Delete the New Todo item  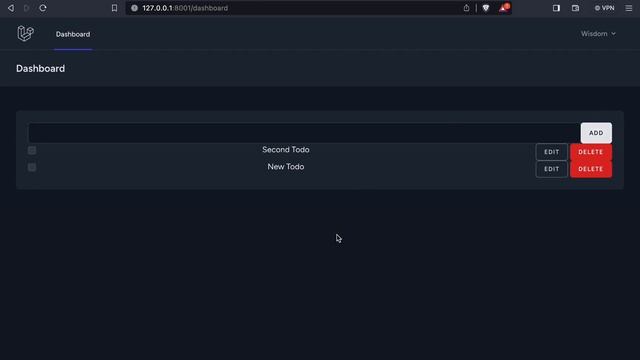pos(591,169)
